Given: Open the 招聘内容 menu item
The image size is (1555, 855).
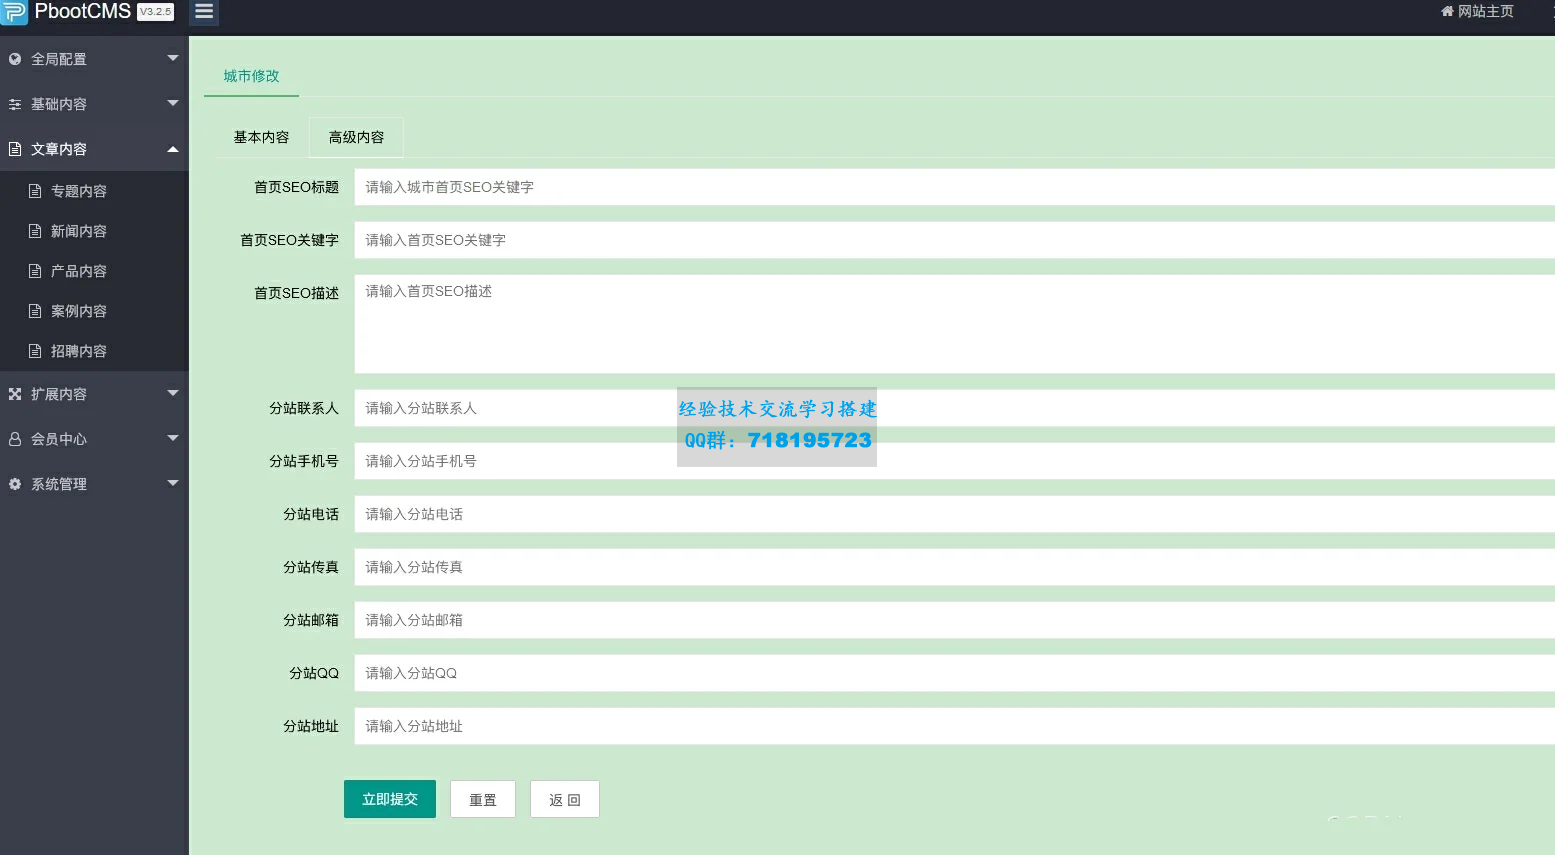Looking at the screenshot, I should click(94, 351).
